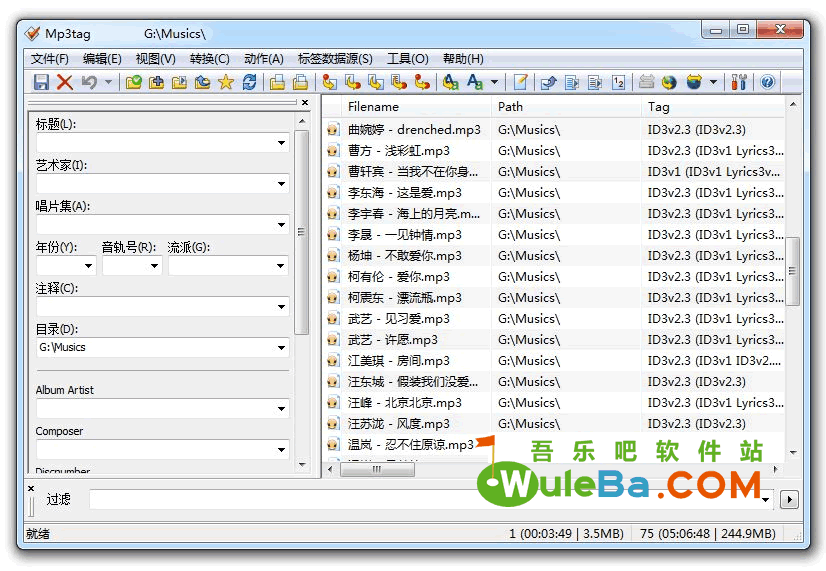Image resolution: width=826 pixels, height=571 pixels.
Task: Click the Save tag floppy disk icon
Action: tap(41, 82)
